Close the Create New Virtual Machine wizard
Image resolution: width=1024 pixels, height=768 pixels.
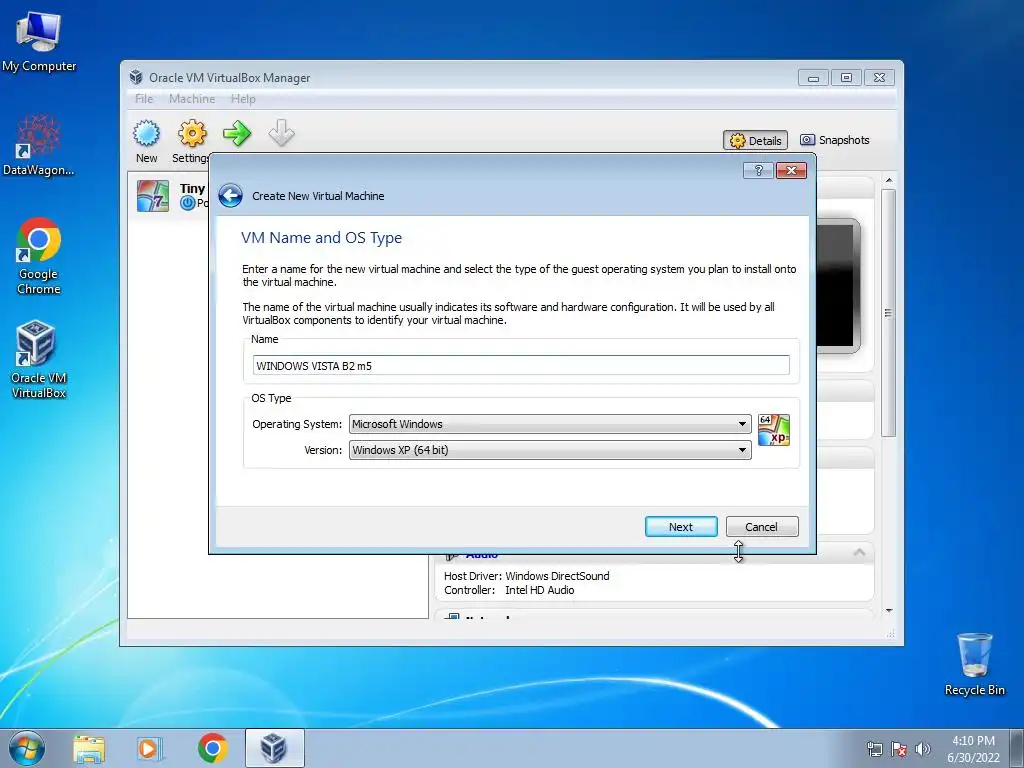[791, 170]
